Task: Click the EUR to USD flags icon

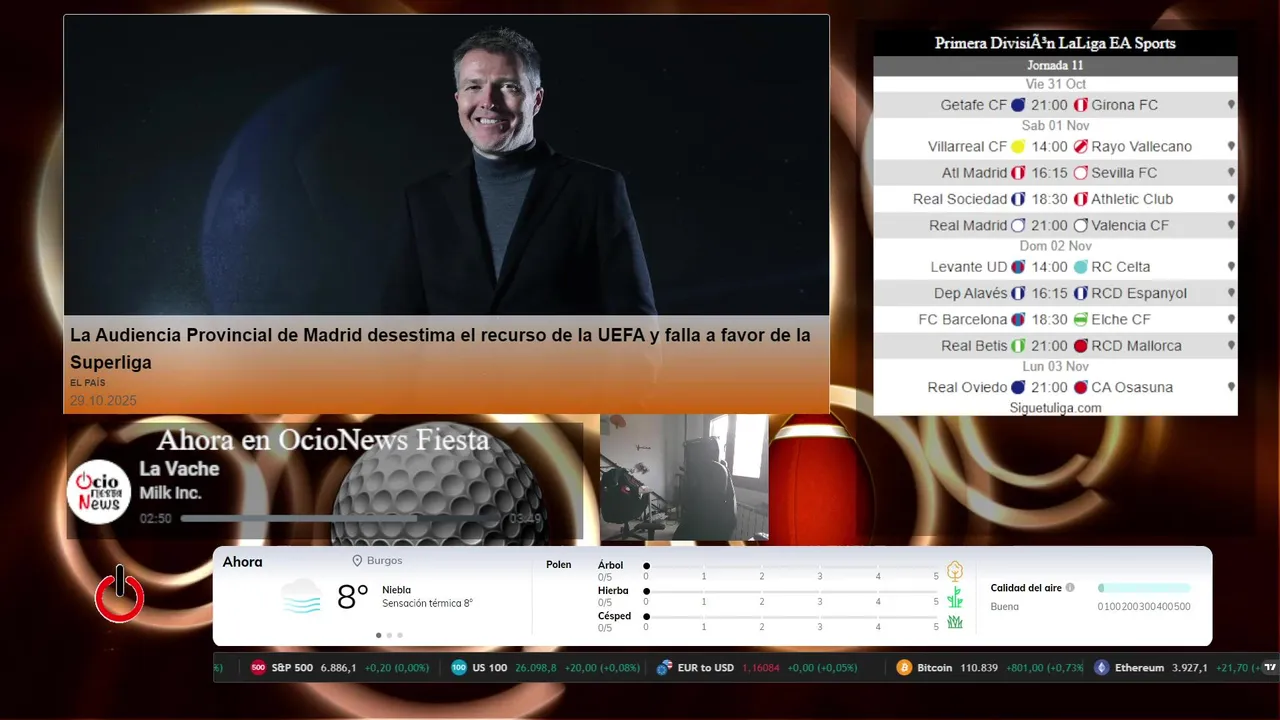Action: pos(664,668)
